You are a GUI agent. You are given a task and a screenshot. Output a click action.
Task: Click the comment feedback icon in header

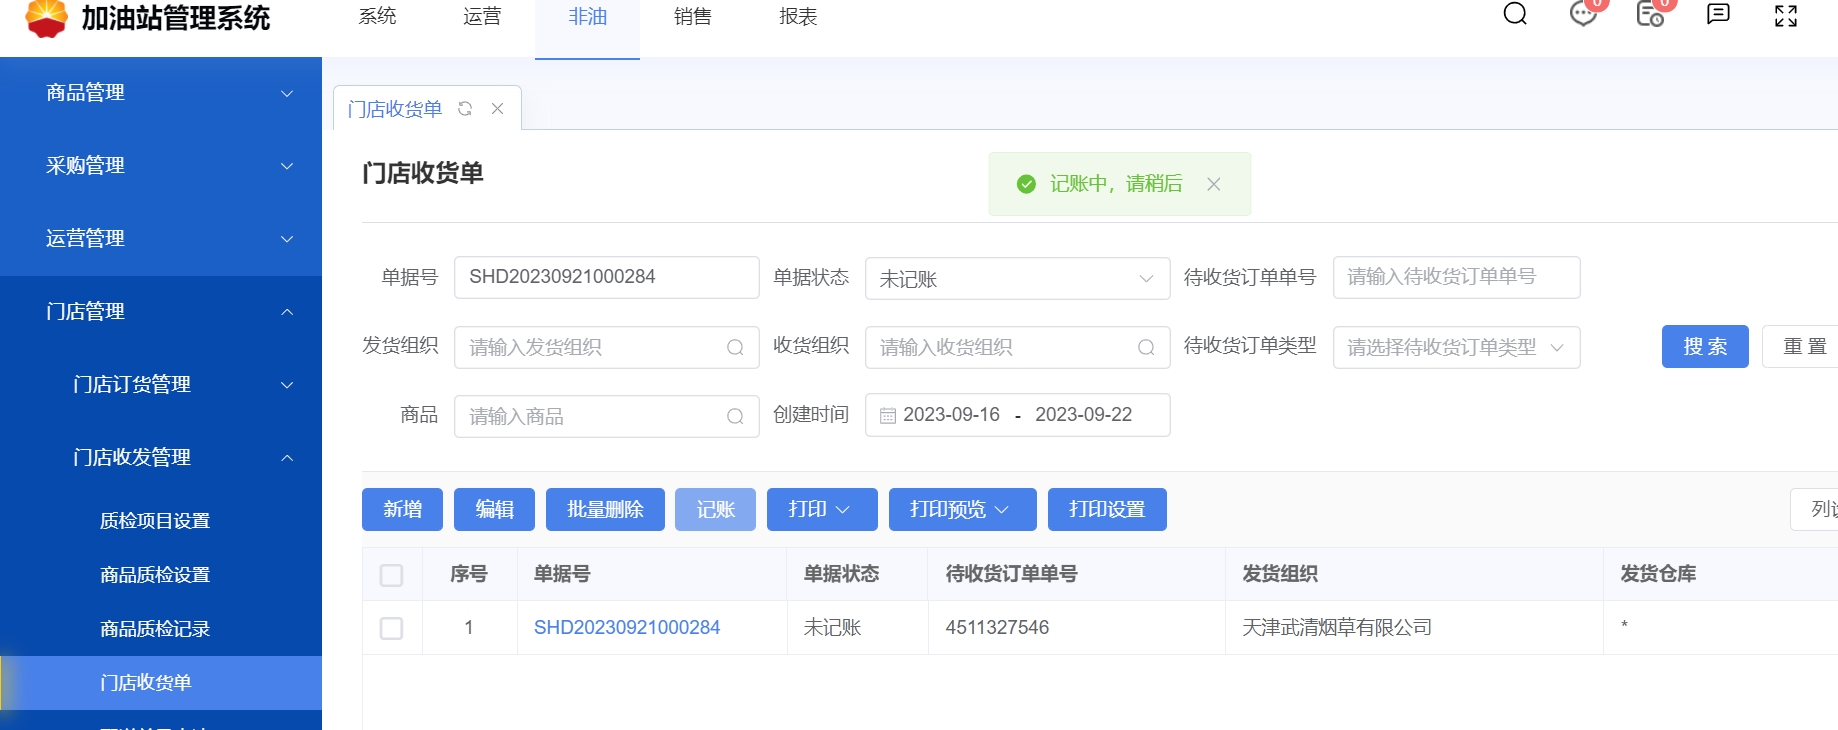[1718, 14]
